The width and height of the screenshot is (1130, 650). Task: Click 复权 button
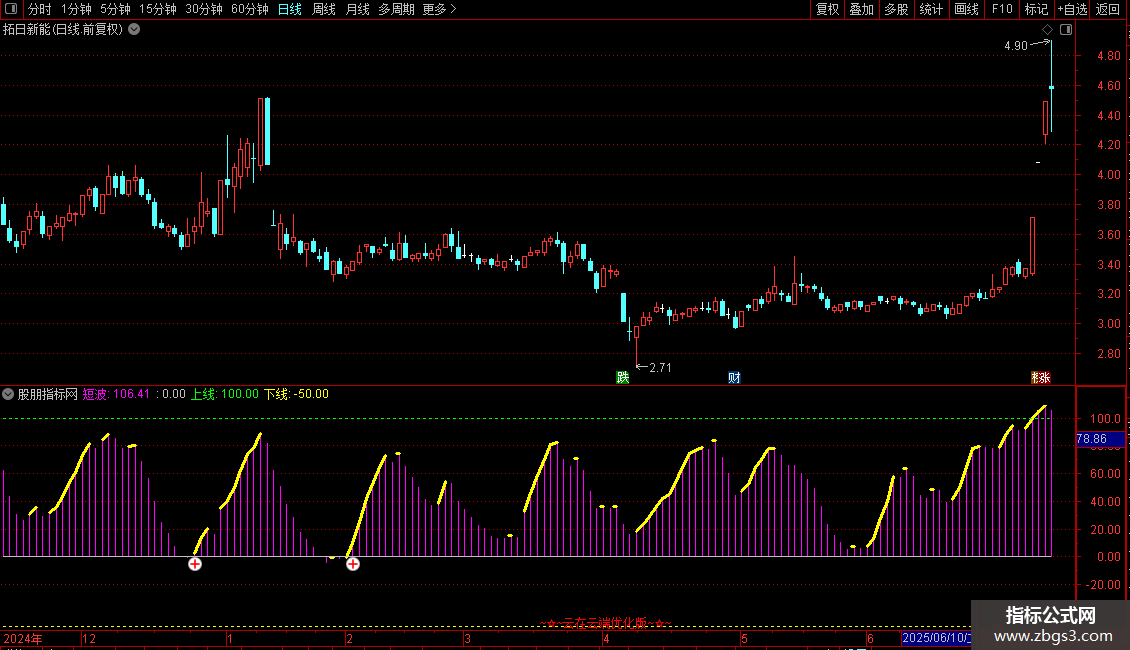coord(827,9)
